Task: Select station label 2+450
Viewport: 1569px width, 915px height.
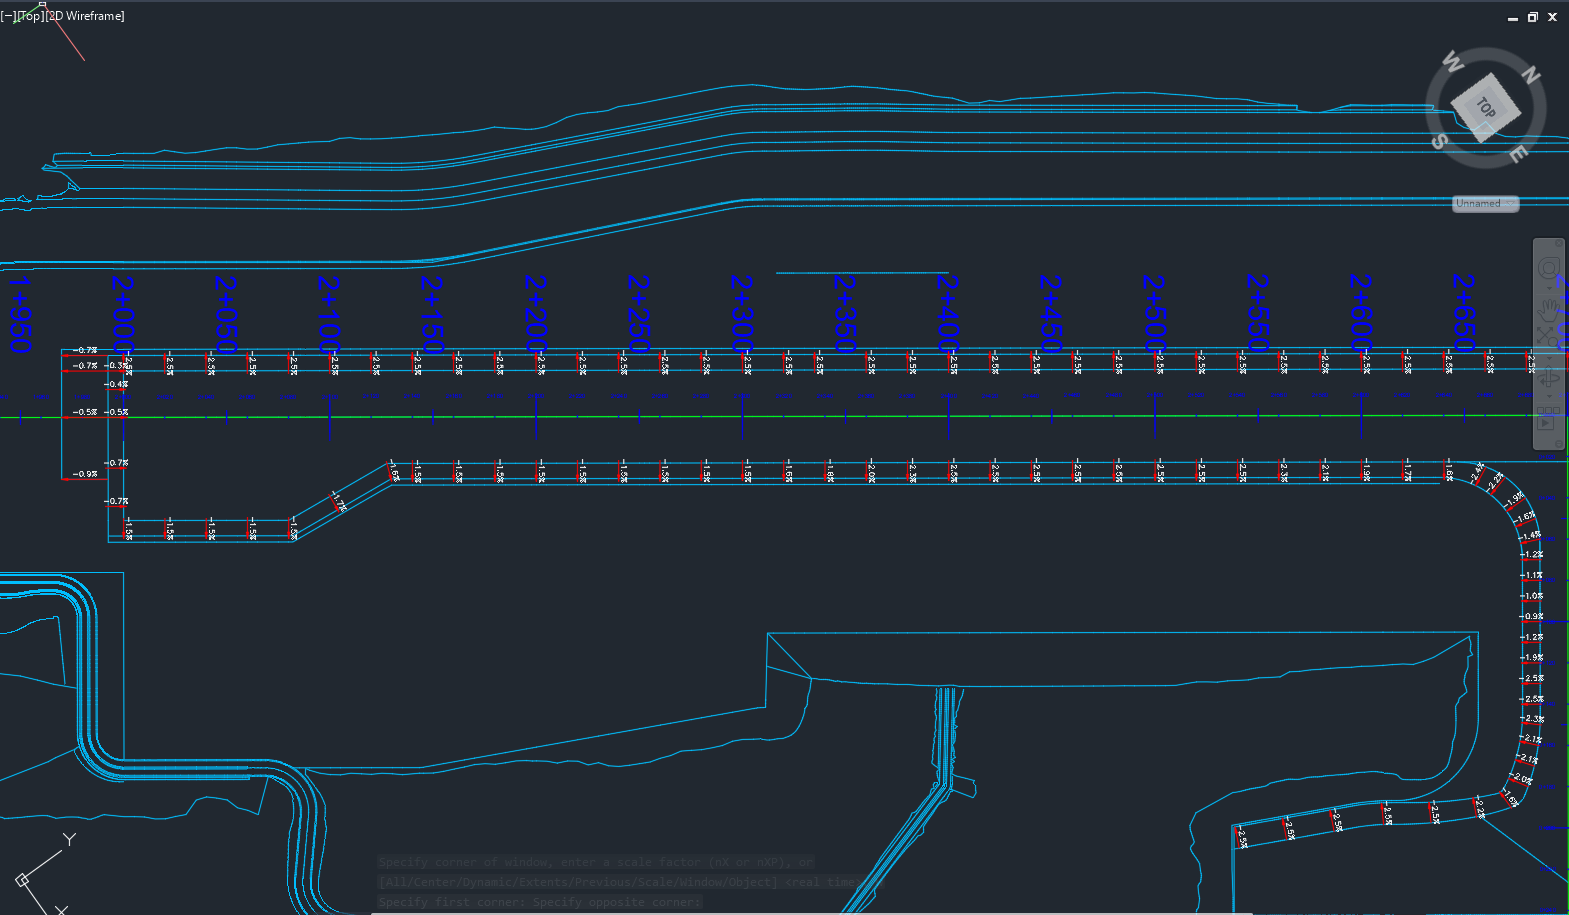Action: click(1050, 314)
